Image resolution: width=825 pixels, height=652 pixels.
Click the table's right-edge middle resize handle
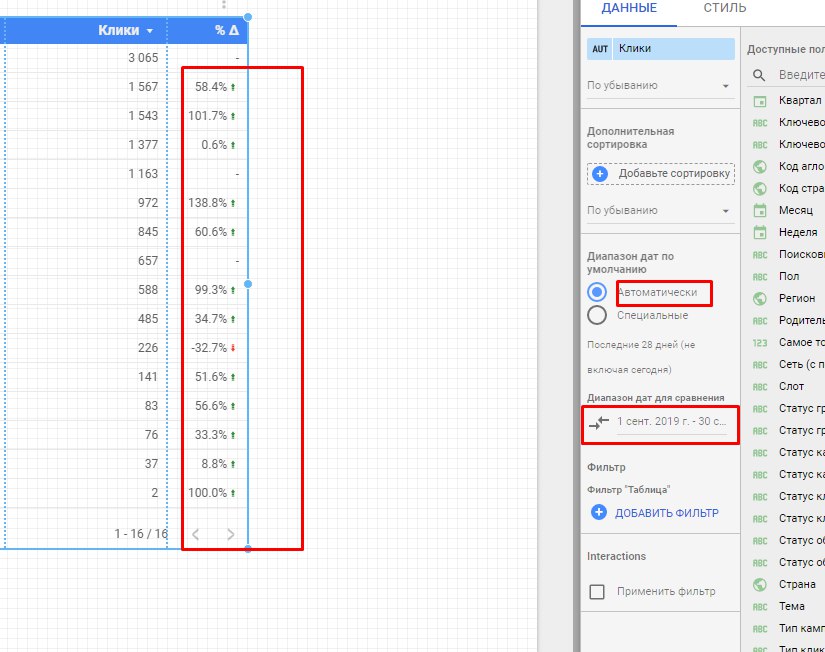(248, 284)
